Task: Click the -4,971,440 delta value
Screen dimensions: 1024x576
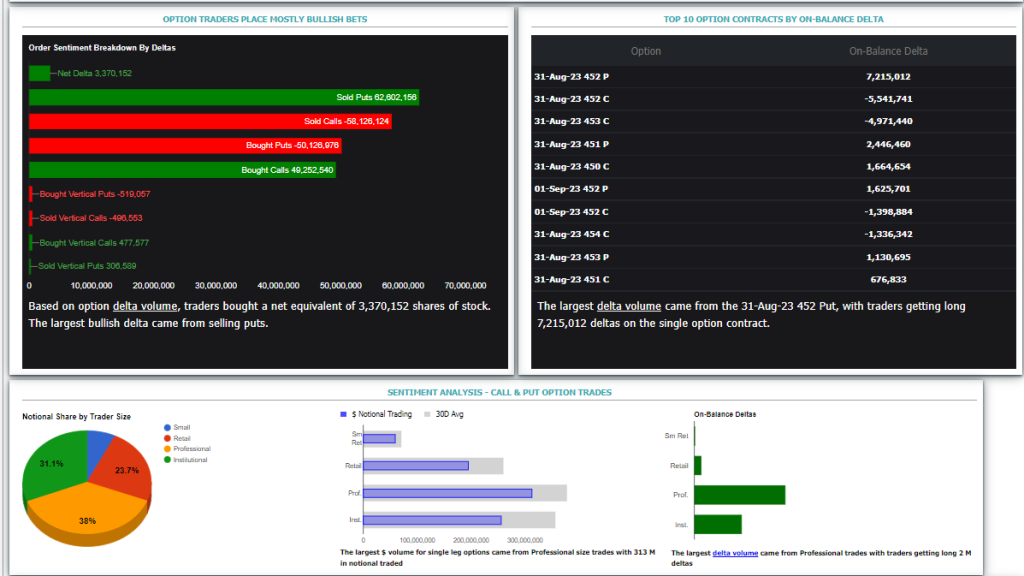Action: tap(888, 121)
